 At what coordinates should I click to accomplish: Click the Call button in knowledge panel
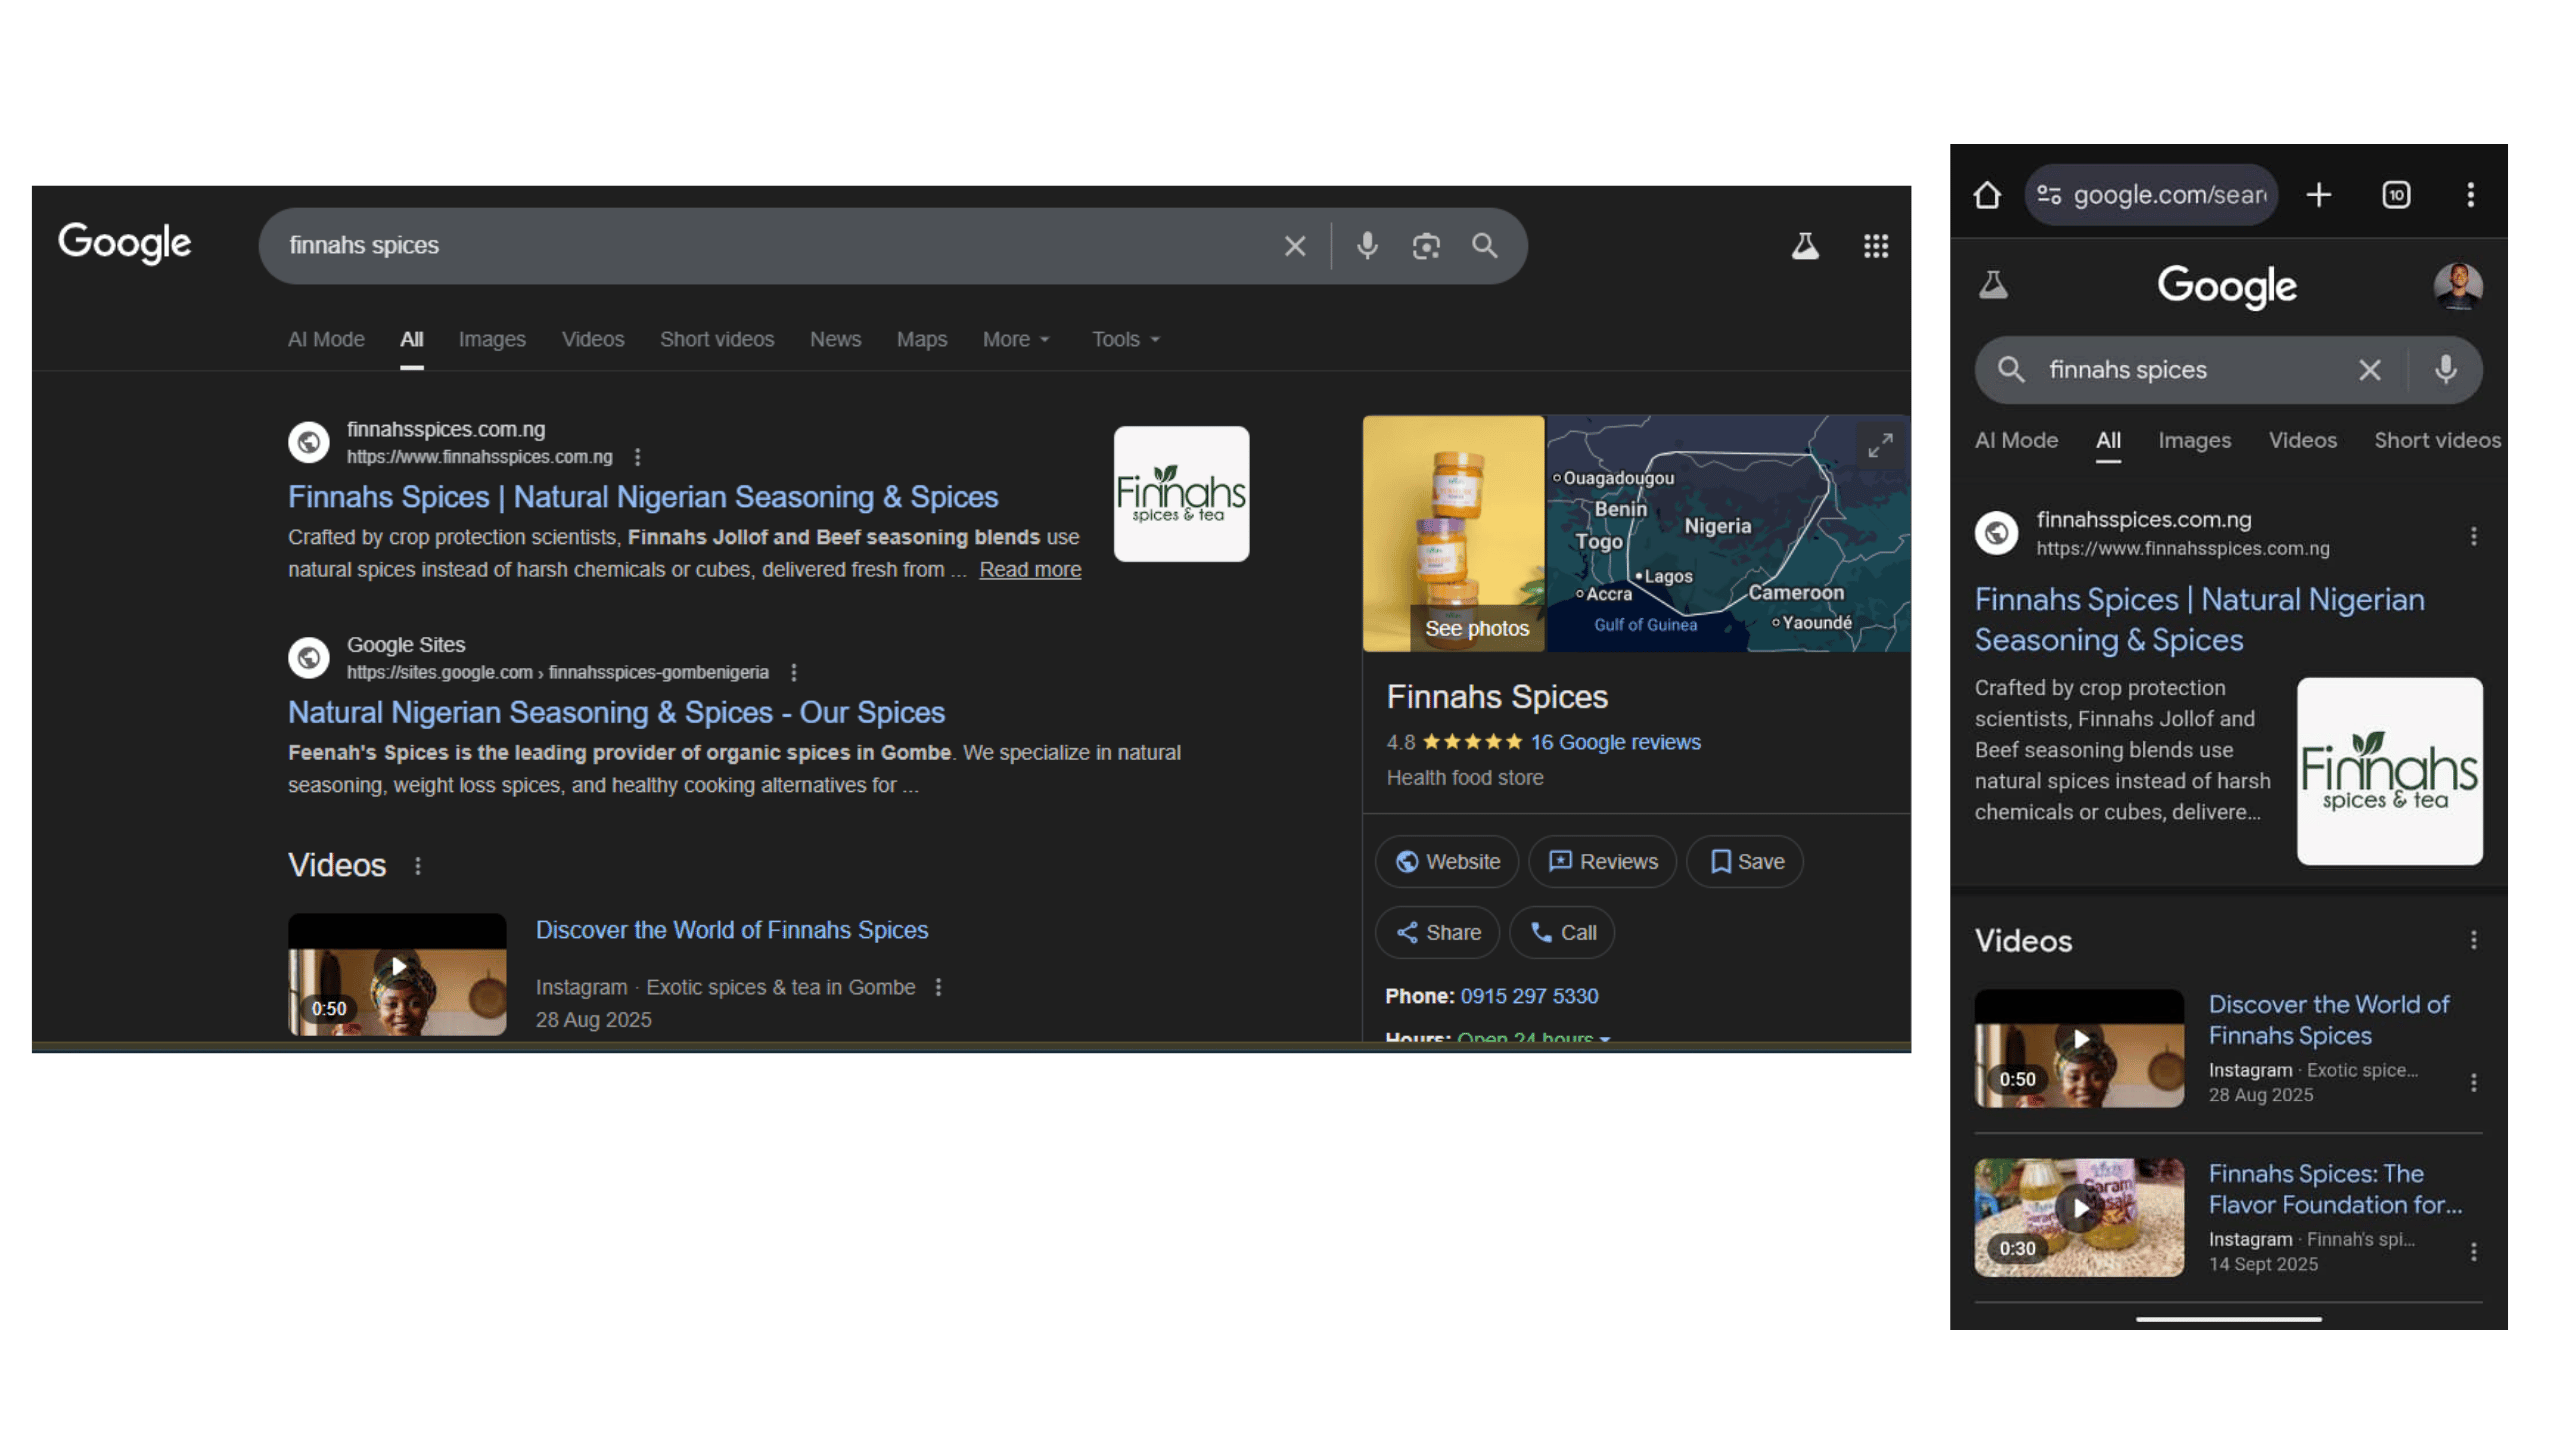coord(1562,933)
